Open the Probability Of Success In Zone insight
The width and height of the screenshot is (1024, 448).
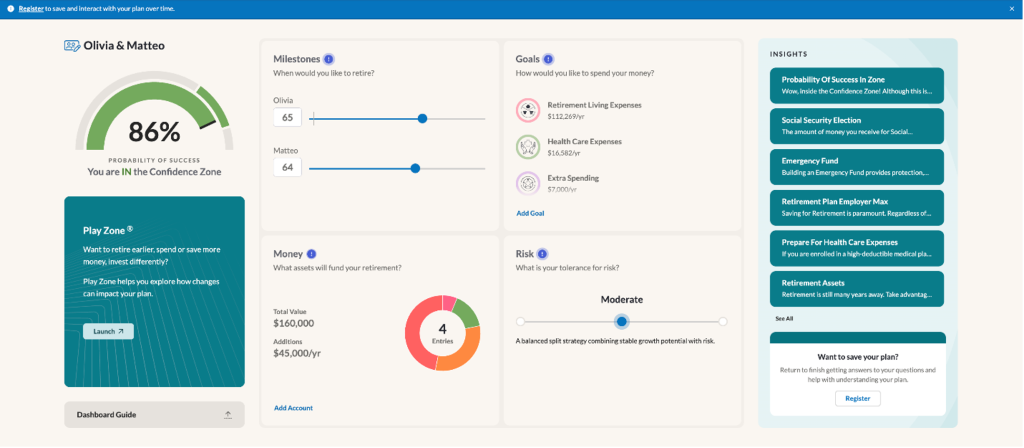point(857,85)
